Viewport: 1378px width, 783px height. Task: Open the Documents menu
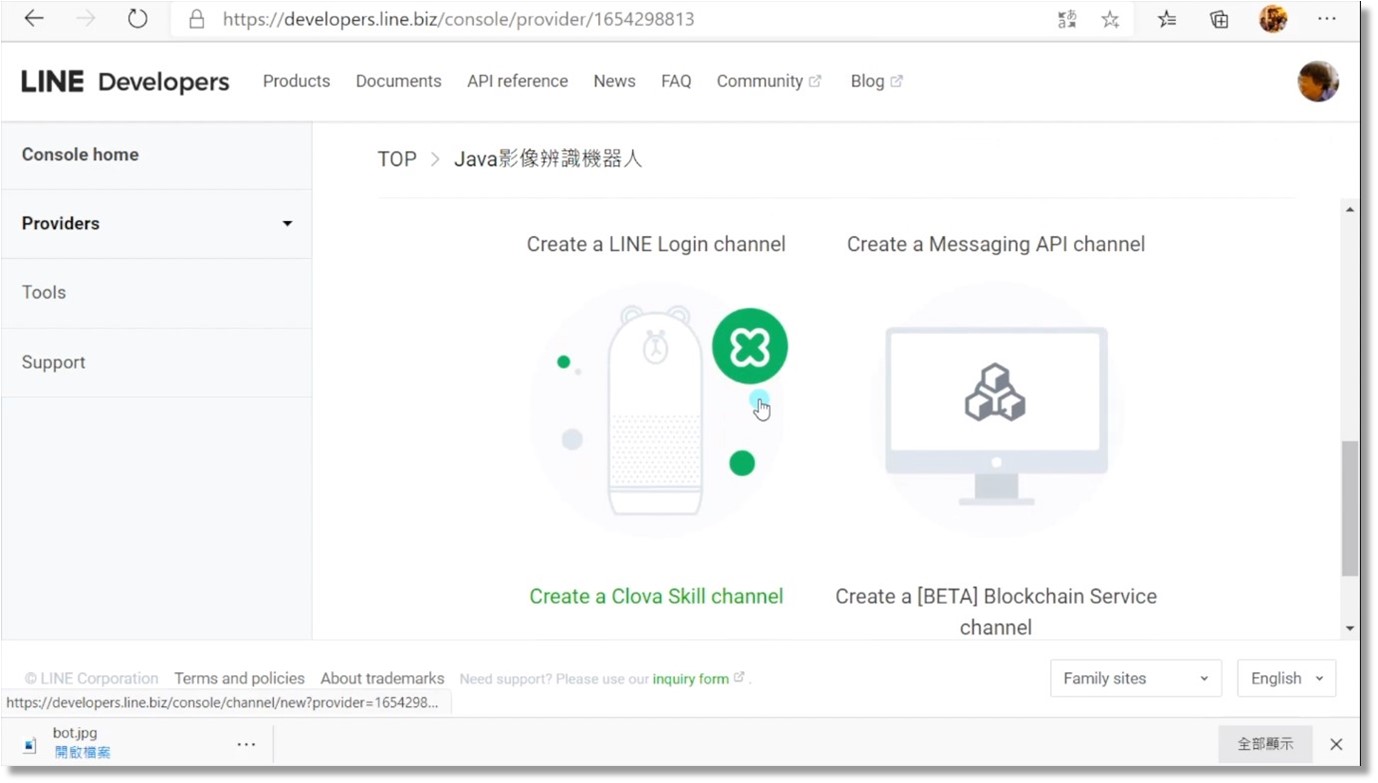398,81
